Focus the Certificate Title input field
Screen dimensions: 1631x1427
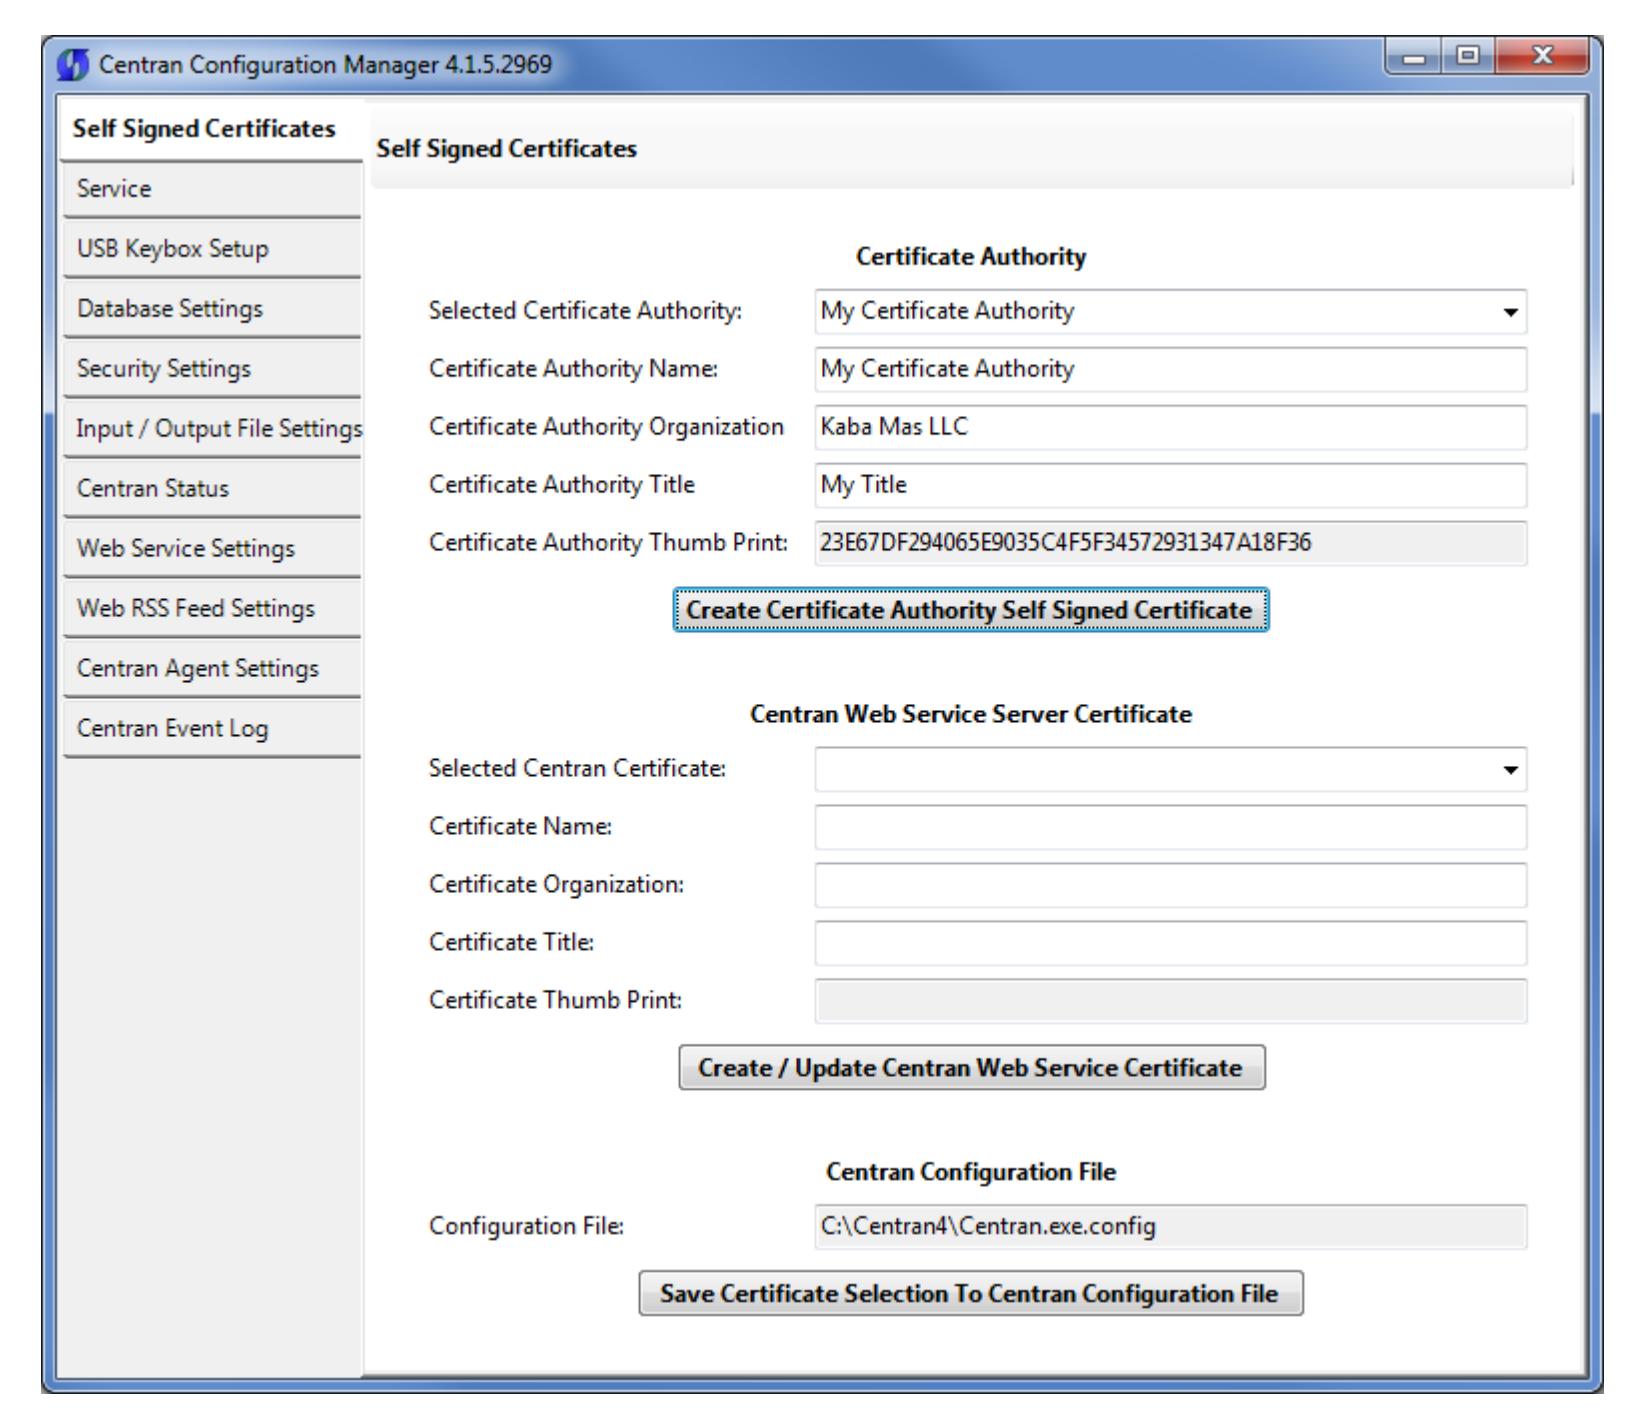coord(1171,944)
